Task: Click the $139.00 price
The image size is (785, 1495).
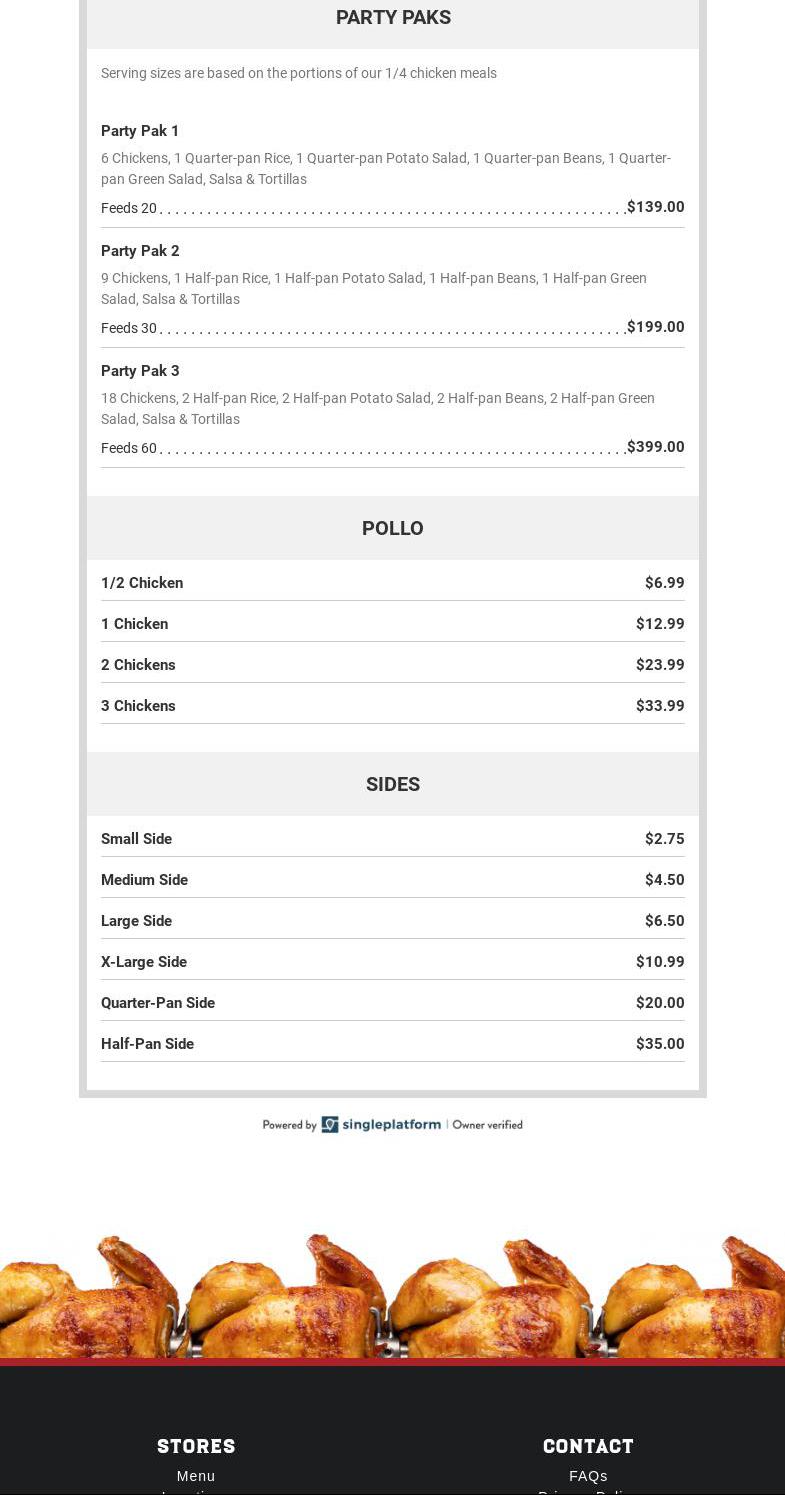Action: point(656,207)
